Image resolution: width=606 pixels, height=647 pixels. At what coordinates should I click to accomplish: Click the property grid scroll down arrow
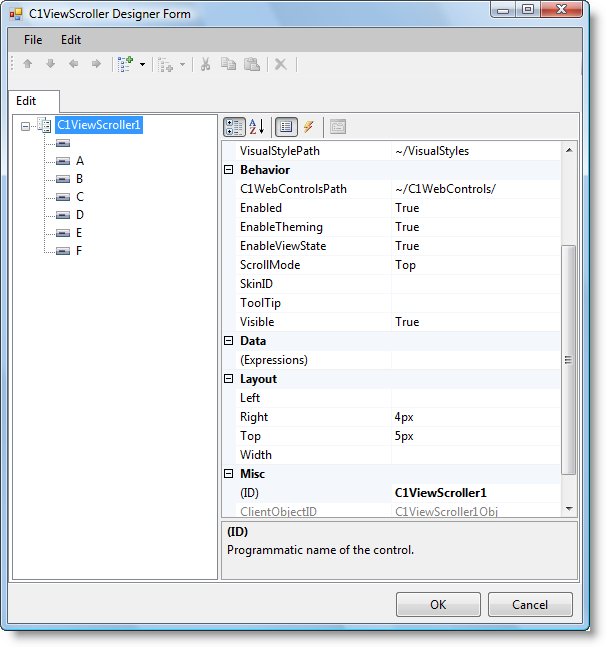[569, 508]
